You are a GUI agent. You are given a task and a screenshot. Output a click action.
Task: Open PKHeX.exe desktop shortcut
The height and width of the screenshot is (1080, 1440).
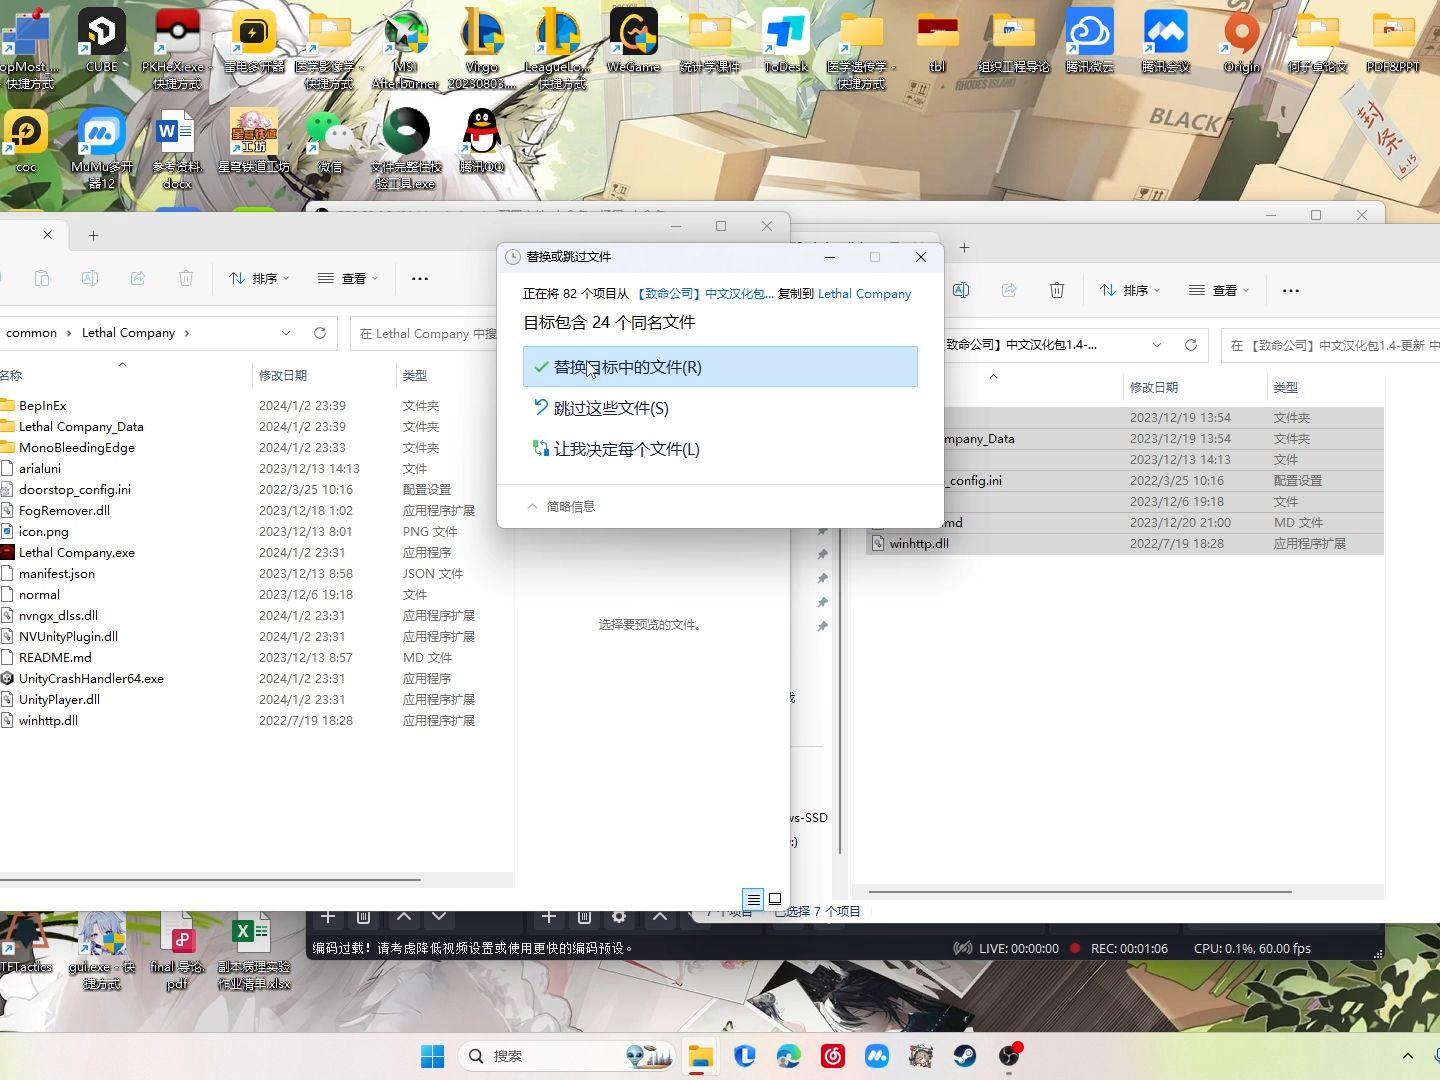(177, 48)
